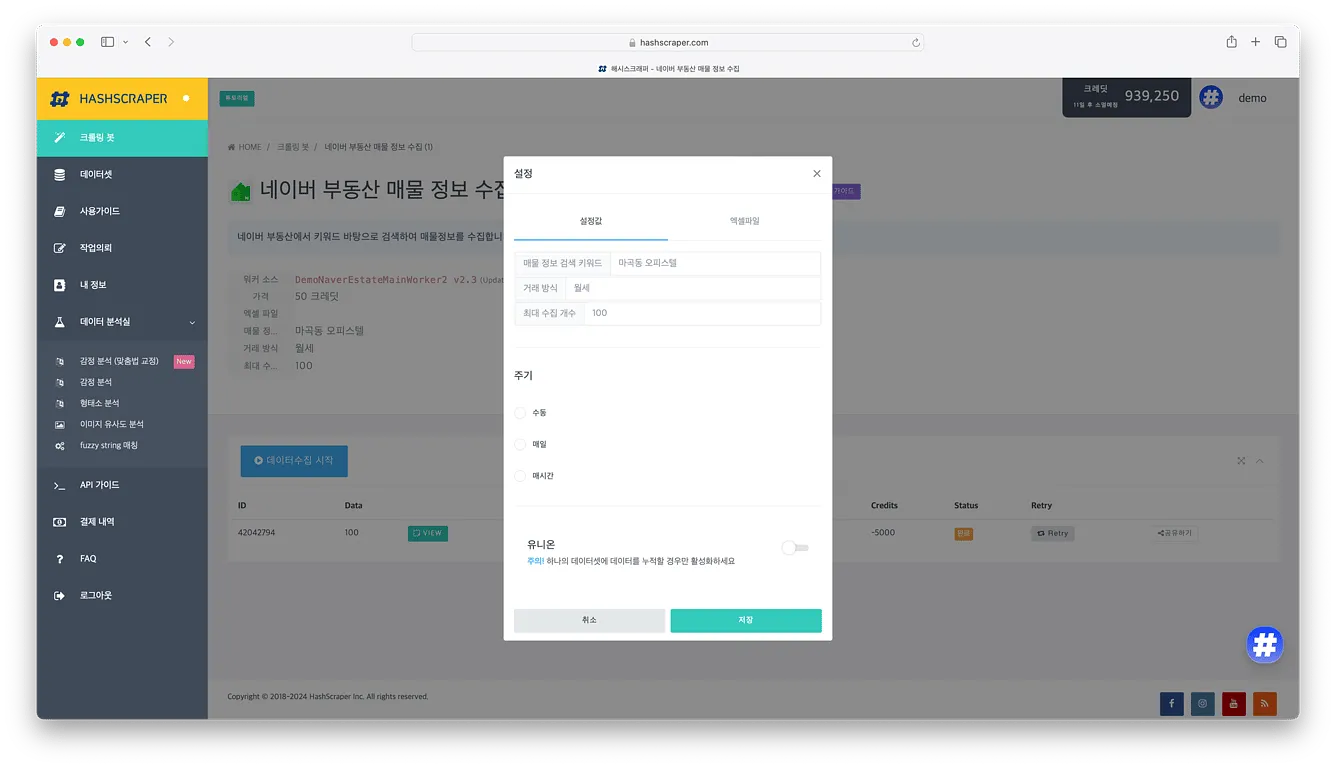This screenshot has height=768, width=1336.
Task: Collapse the data collection panel chevron
Action: pyautogui.click(x=1259, y=461)
